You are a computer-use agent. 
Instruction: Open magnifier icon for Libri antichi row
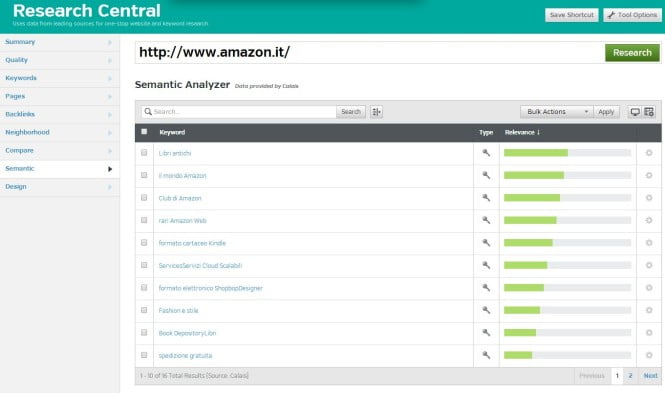[486, 153]
